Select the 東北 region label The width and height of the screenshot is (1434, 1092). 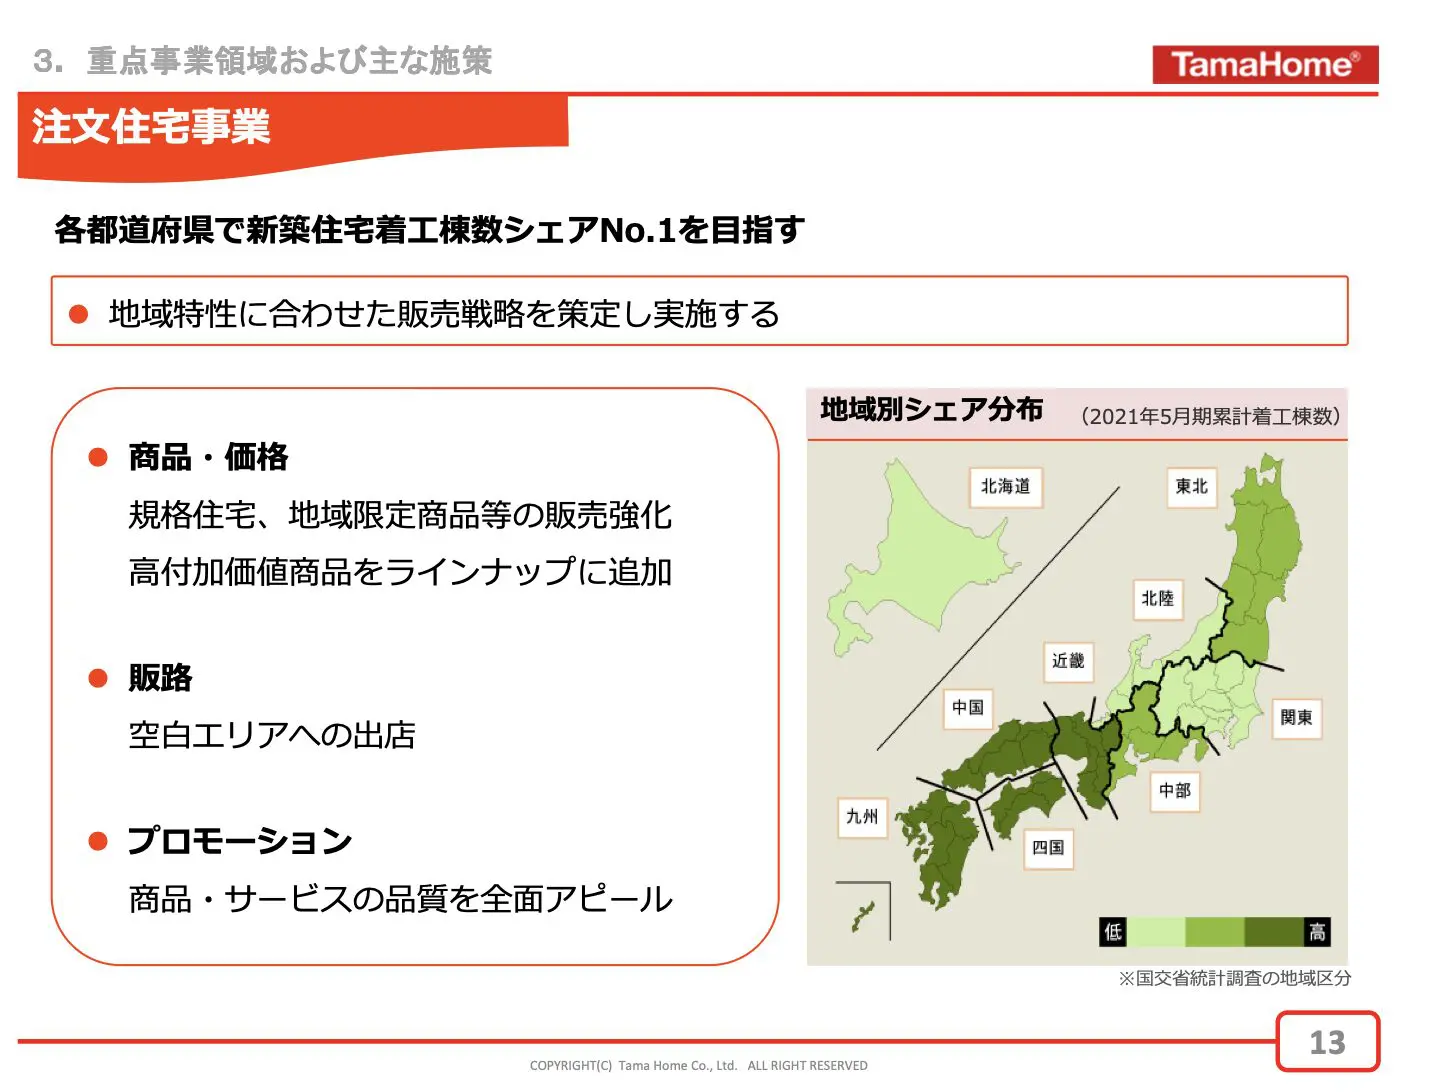[x=1191, y=487]
